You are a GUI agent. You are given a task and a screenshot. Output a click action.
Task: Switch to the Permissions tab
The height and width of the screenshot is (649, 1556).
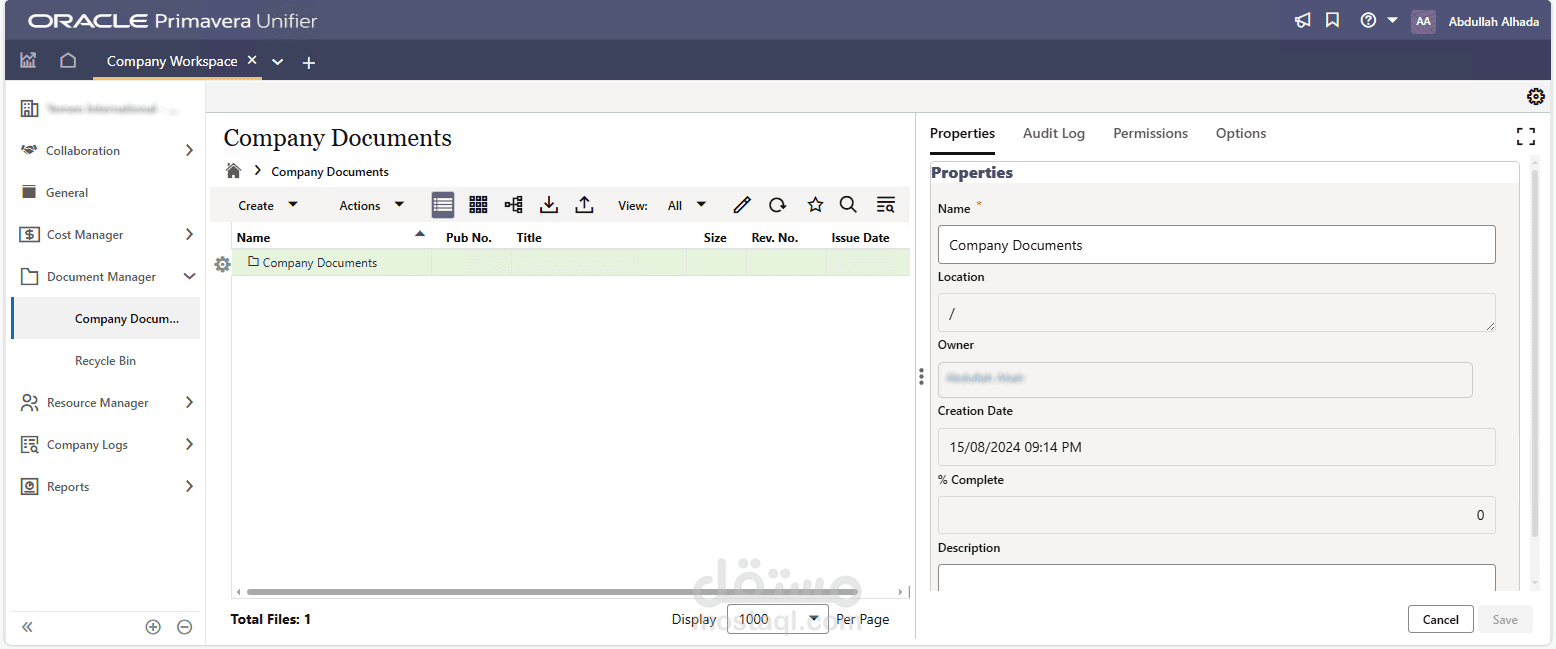point(1151,133)
